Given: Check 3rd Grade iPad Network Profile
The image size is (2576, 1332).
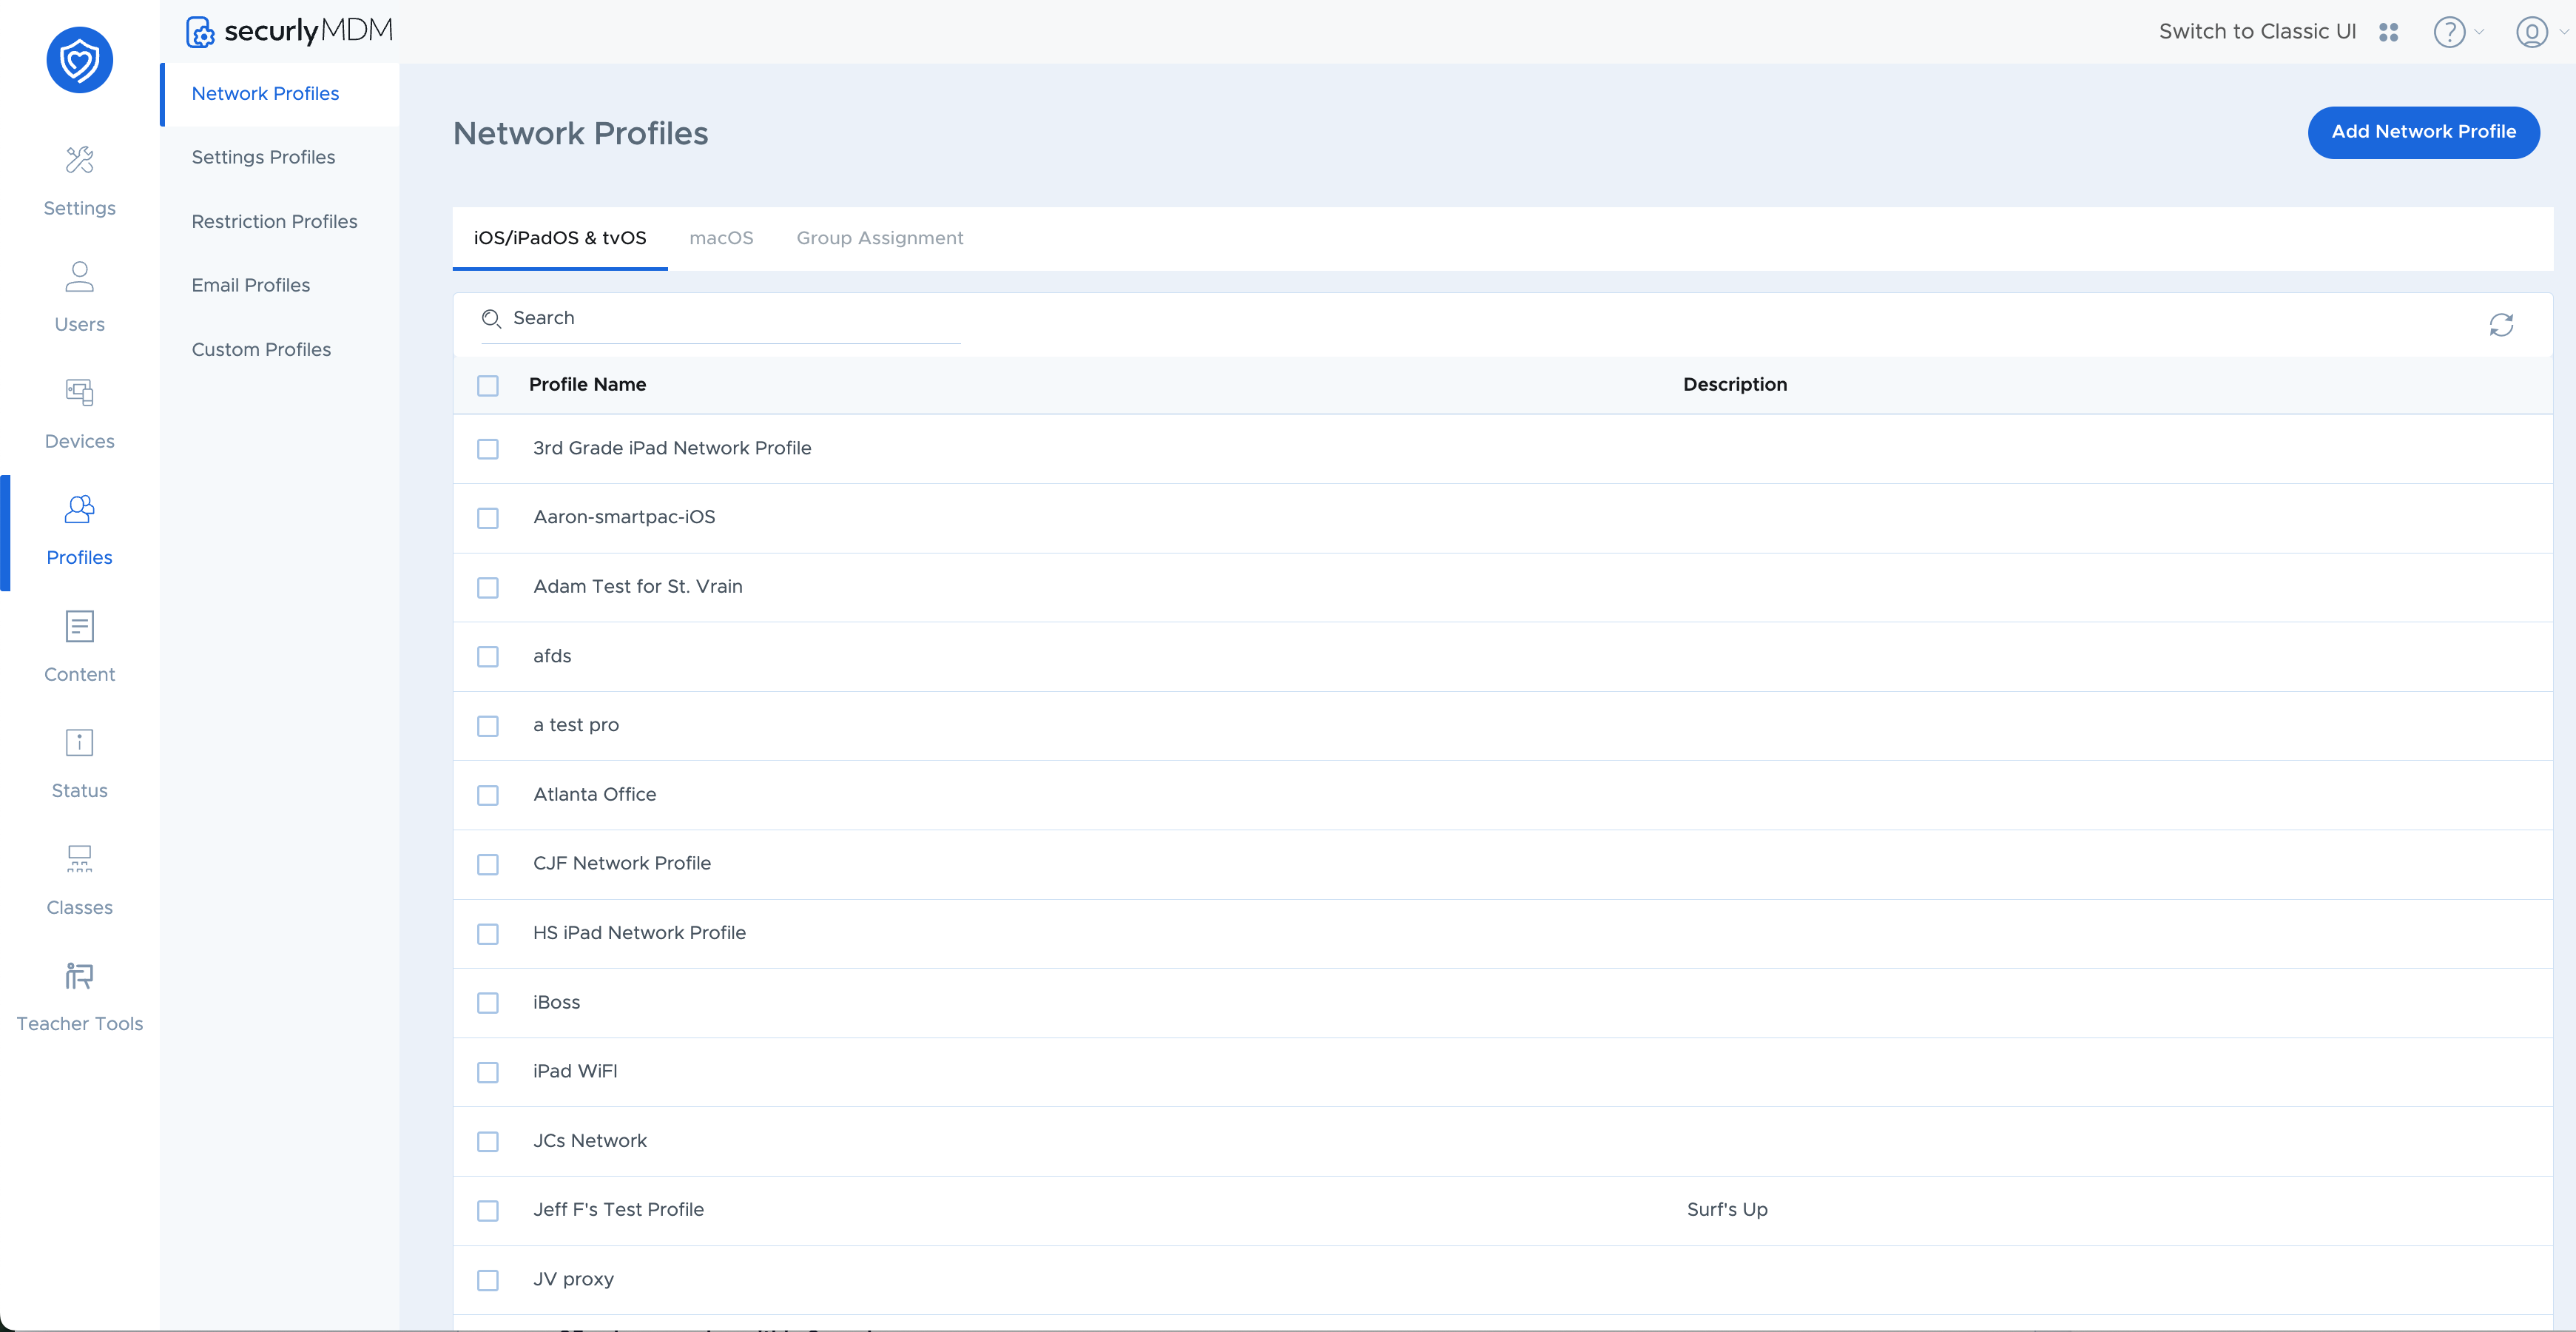Looking at the screenshot, I should 488,449.
